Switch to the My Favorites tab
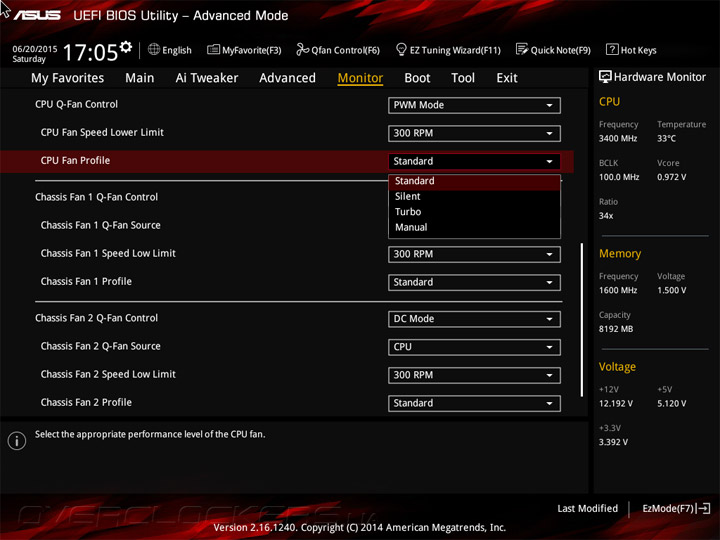 coord(68,78)
